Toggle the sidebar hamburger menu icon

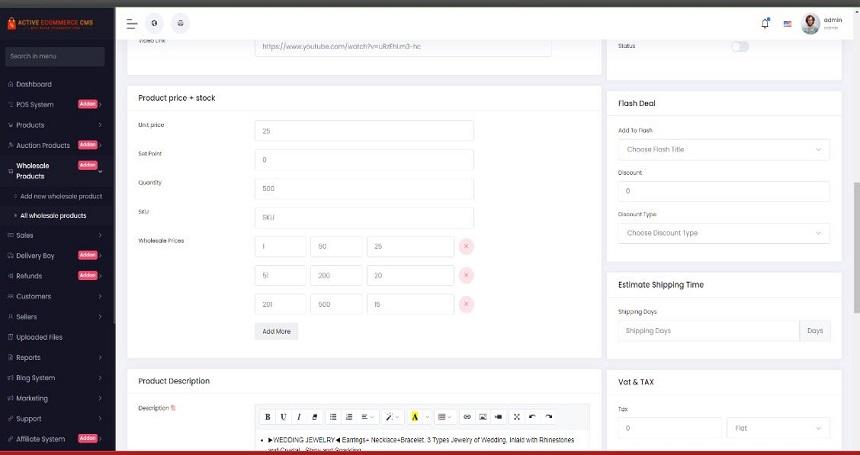132,24
